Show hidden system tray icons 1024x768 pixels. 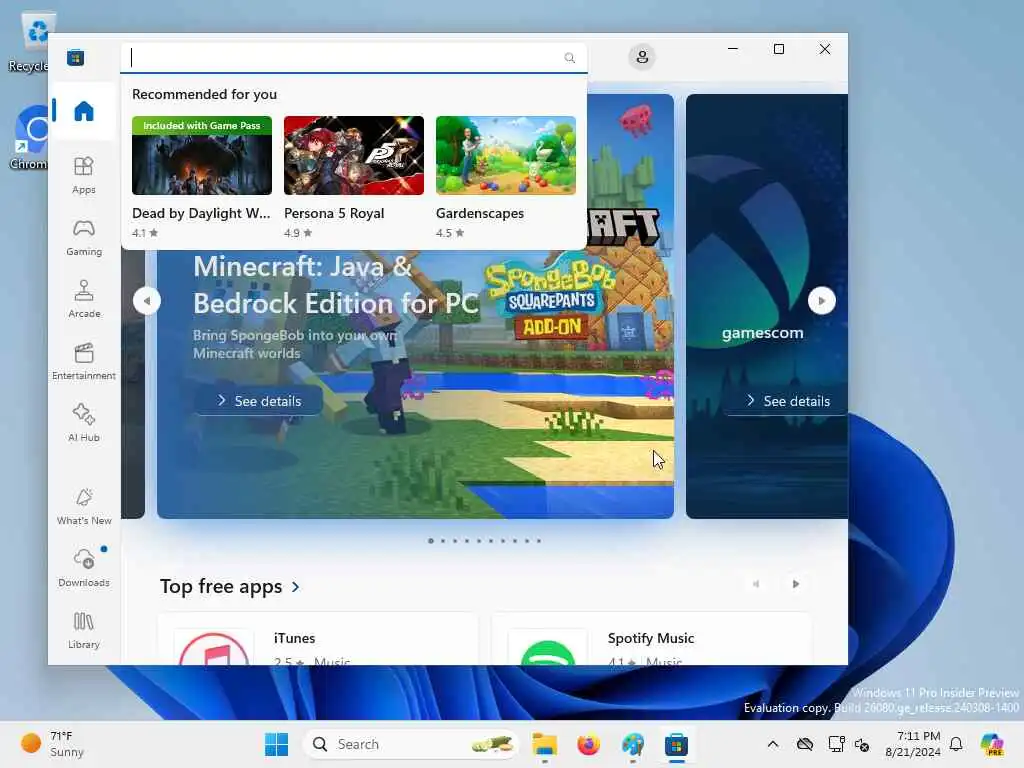773,744
